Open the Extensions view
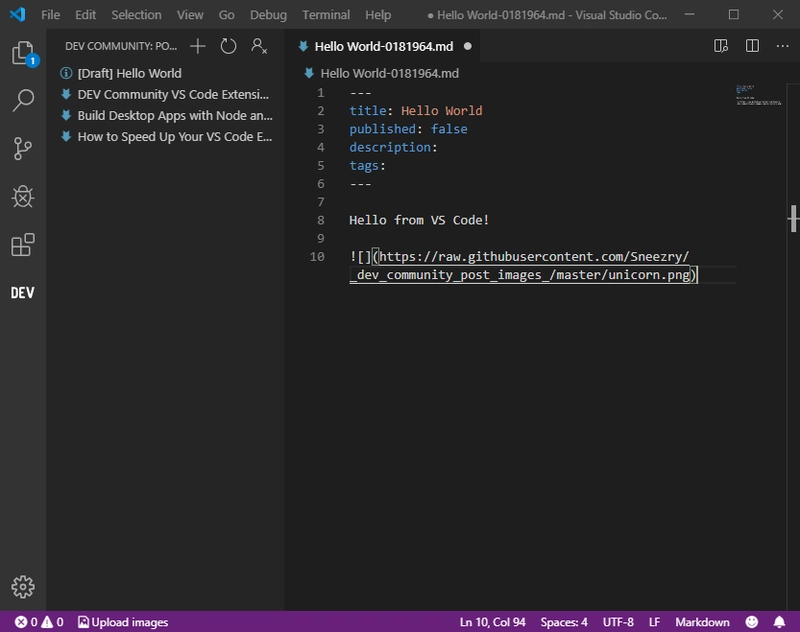This screenshot has height=632, width=800. (x=23, y=245)
